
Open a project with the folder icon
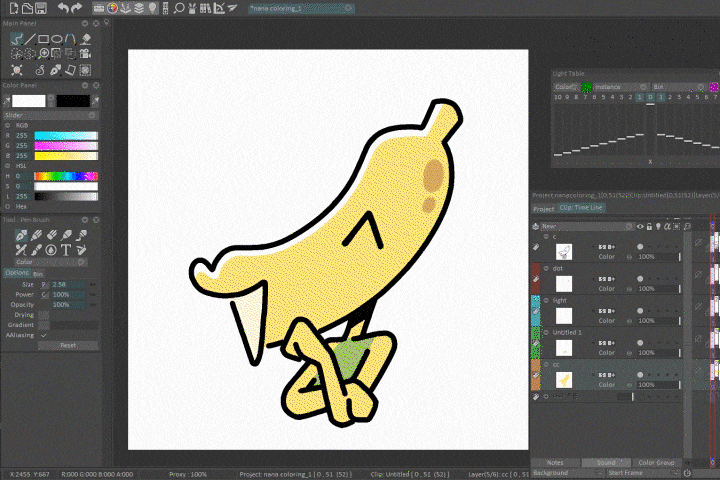click(x=28, y=8)
